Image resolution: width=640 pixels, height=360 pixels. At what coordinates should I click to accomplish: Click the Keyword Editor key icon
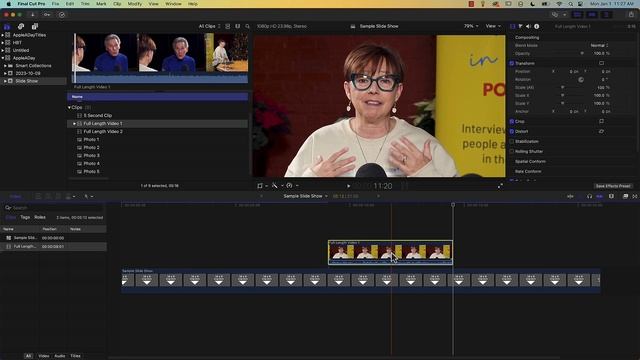[x=47, y=15]
